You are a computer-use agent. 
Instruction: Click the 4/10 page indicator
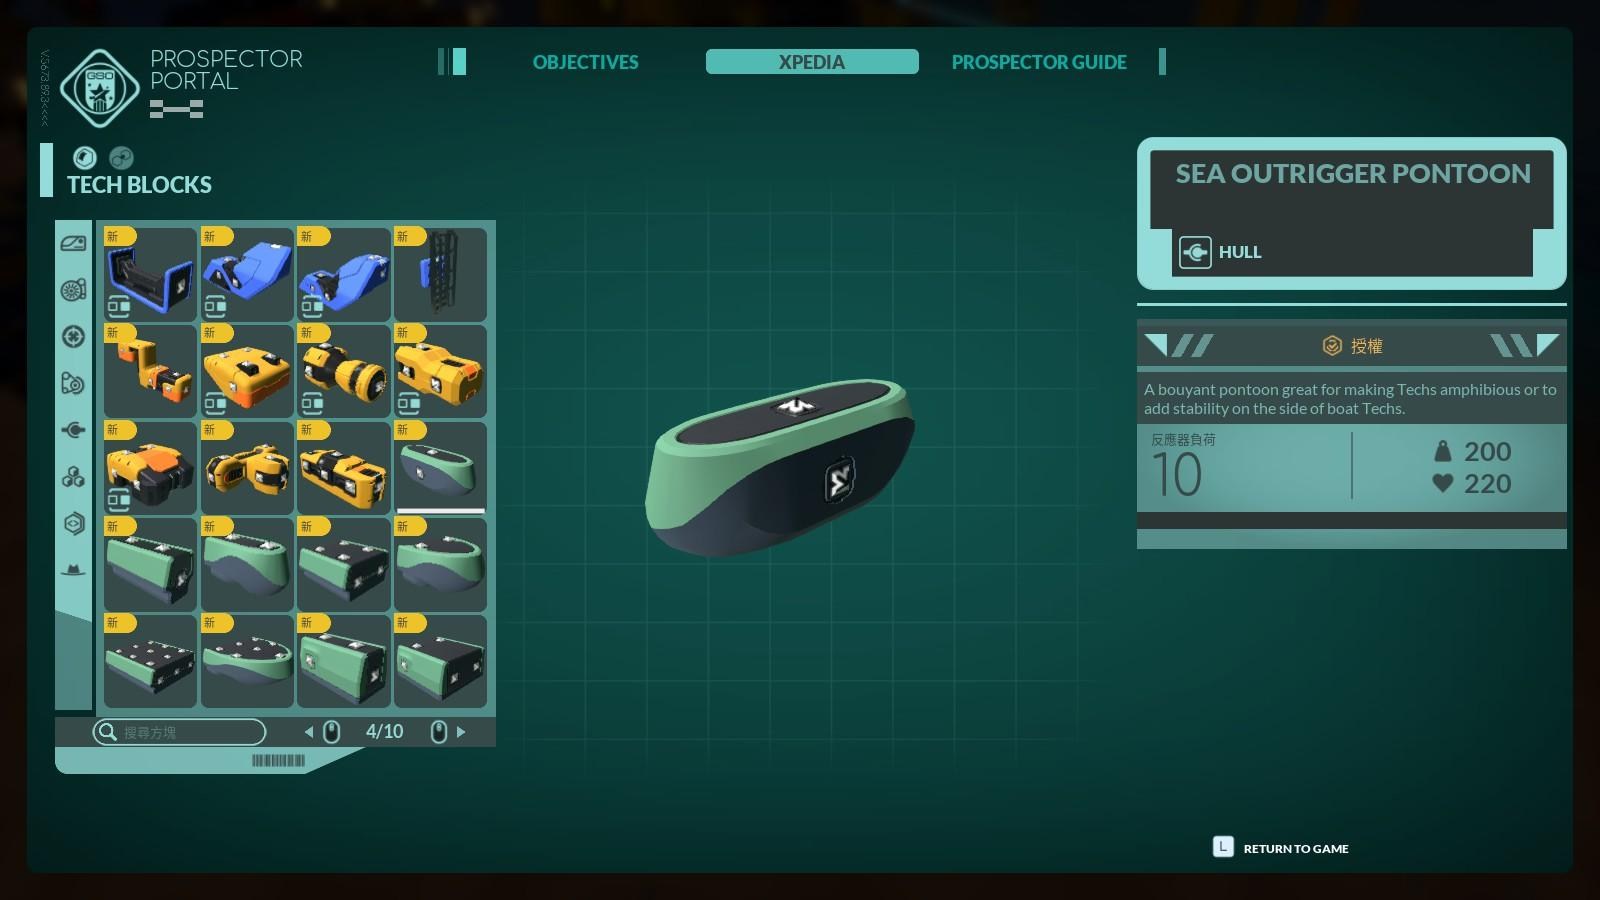[x=385, y=732]
